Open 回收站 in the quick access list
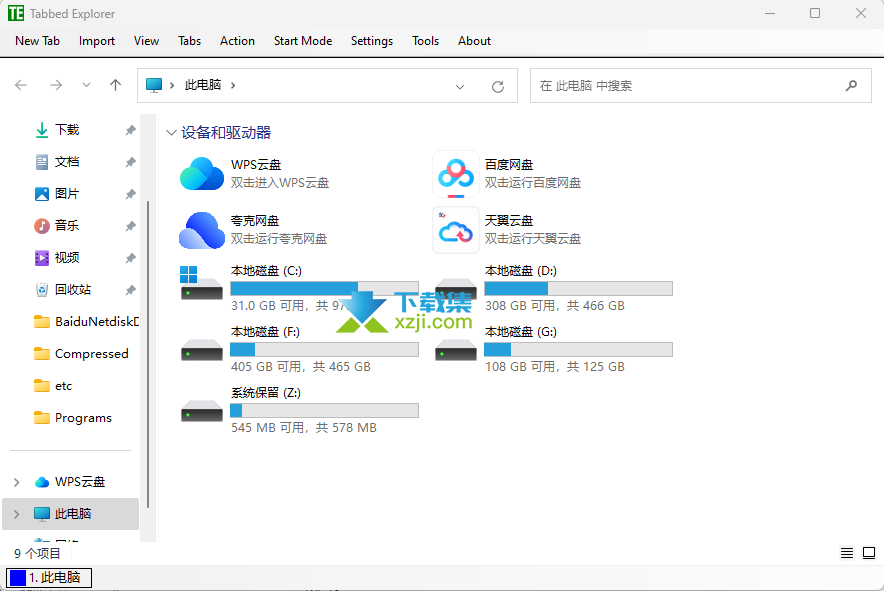 pos(73,290)
